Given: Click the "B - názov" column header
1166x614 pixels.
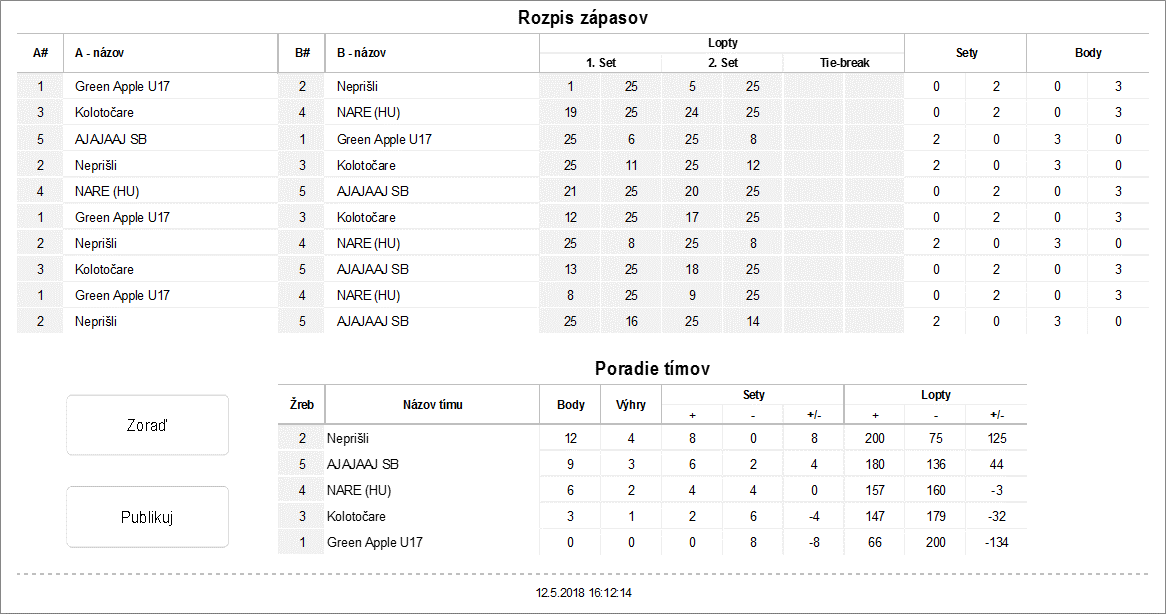Looking at the screenshot, I should coord(362,53).
